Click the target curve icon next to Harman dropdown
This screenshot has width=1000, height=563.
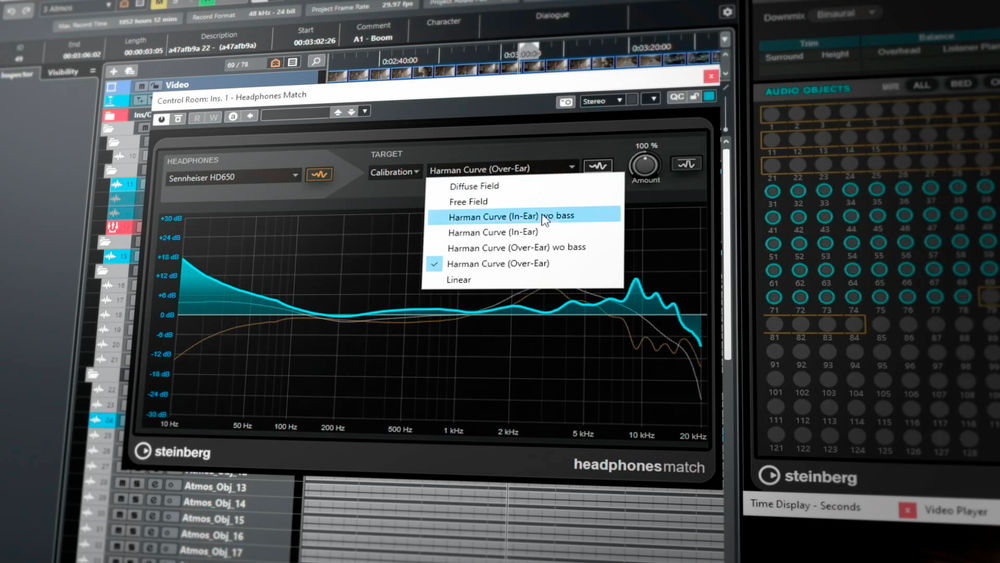[x=598, y=167]
